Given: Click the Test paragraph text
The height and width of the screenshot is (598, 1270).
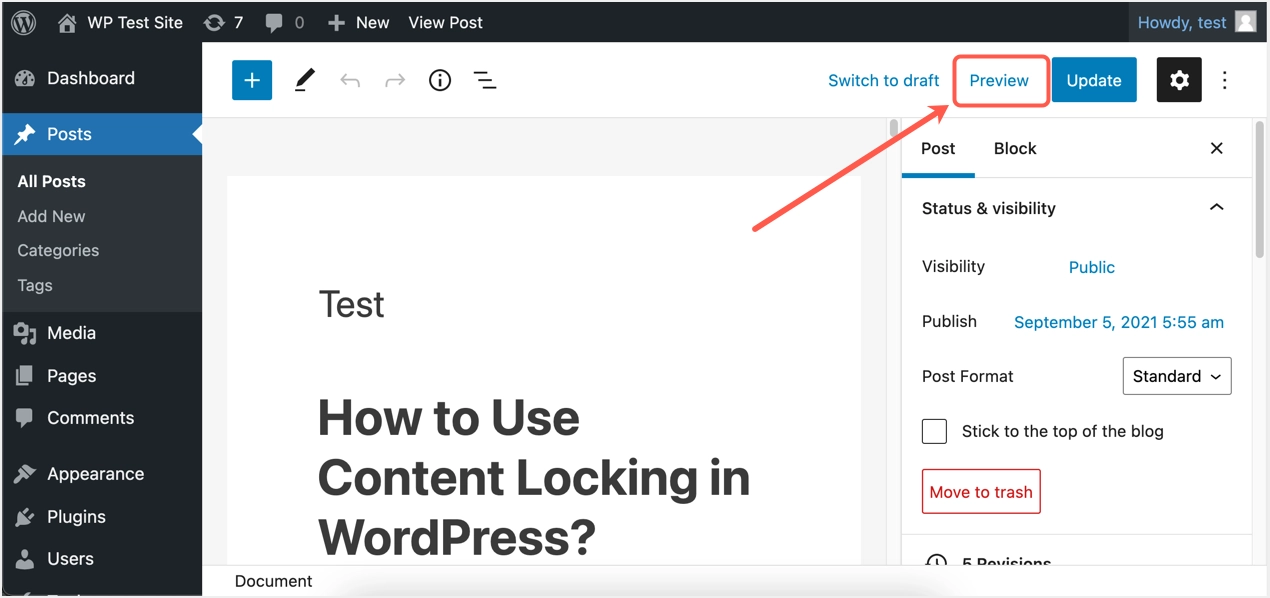Looking at the screenshot, I should pyautogui.click(x=351, y=304).
